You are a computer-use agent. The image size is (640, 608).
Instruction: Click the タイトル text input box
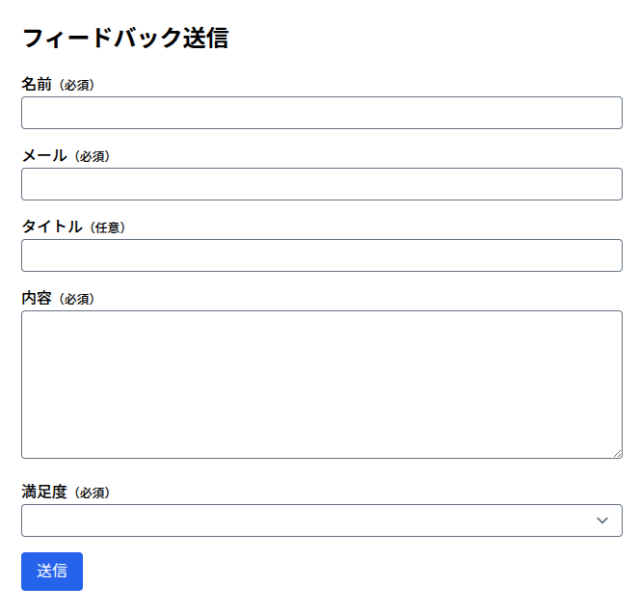(321, 256)
